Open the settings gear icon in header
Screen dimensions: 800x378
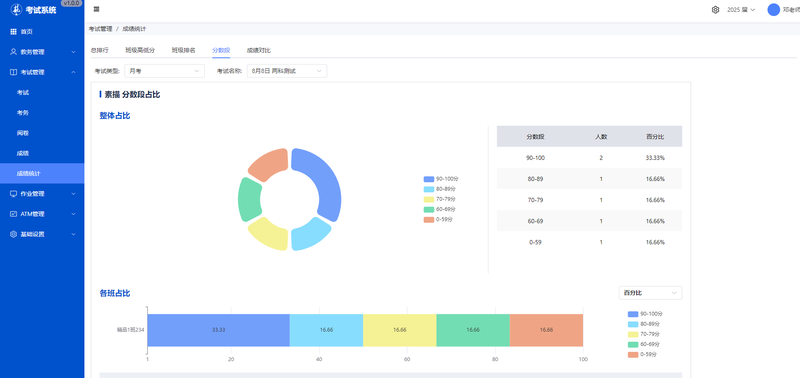tap(715, 10)
